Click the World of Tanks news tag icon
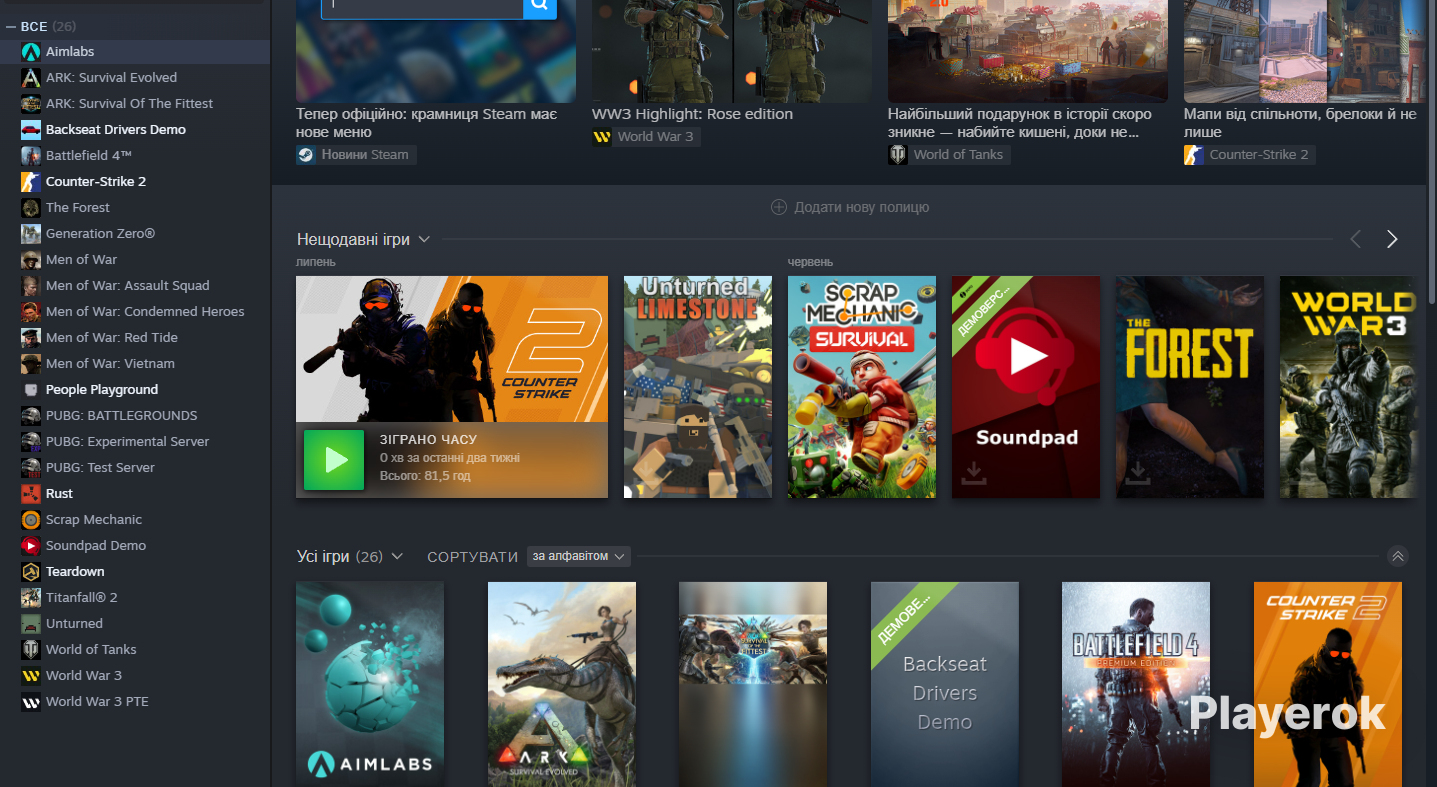The width and height of the screenshot is (1437, 787). (898, 155)
